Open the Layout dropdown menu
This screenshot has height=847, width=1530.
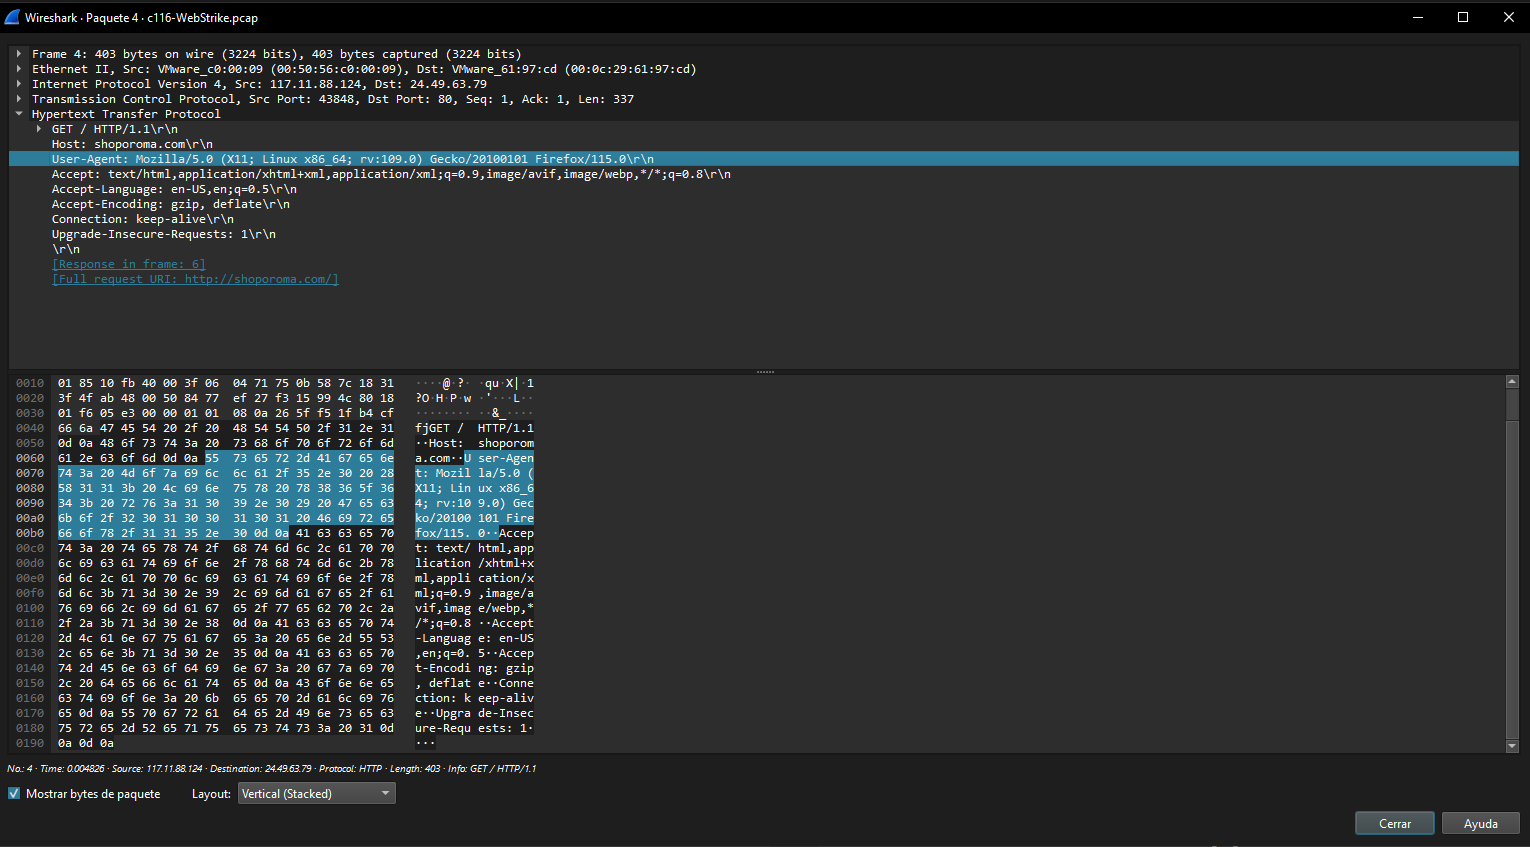coord(316,794)
